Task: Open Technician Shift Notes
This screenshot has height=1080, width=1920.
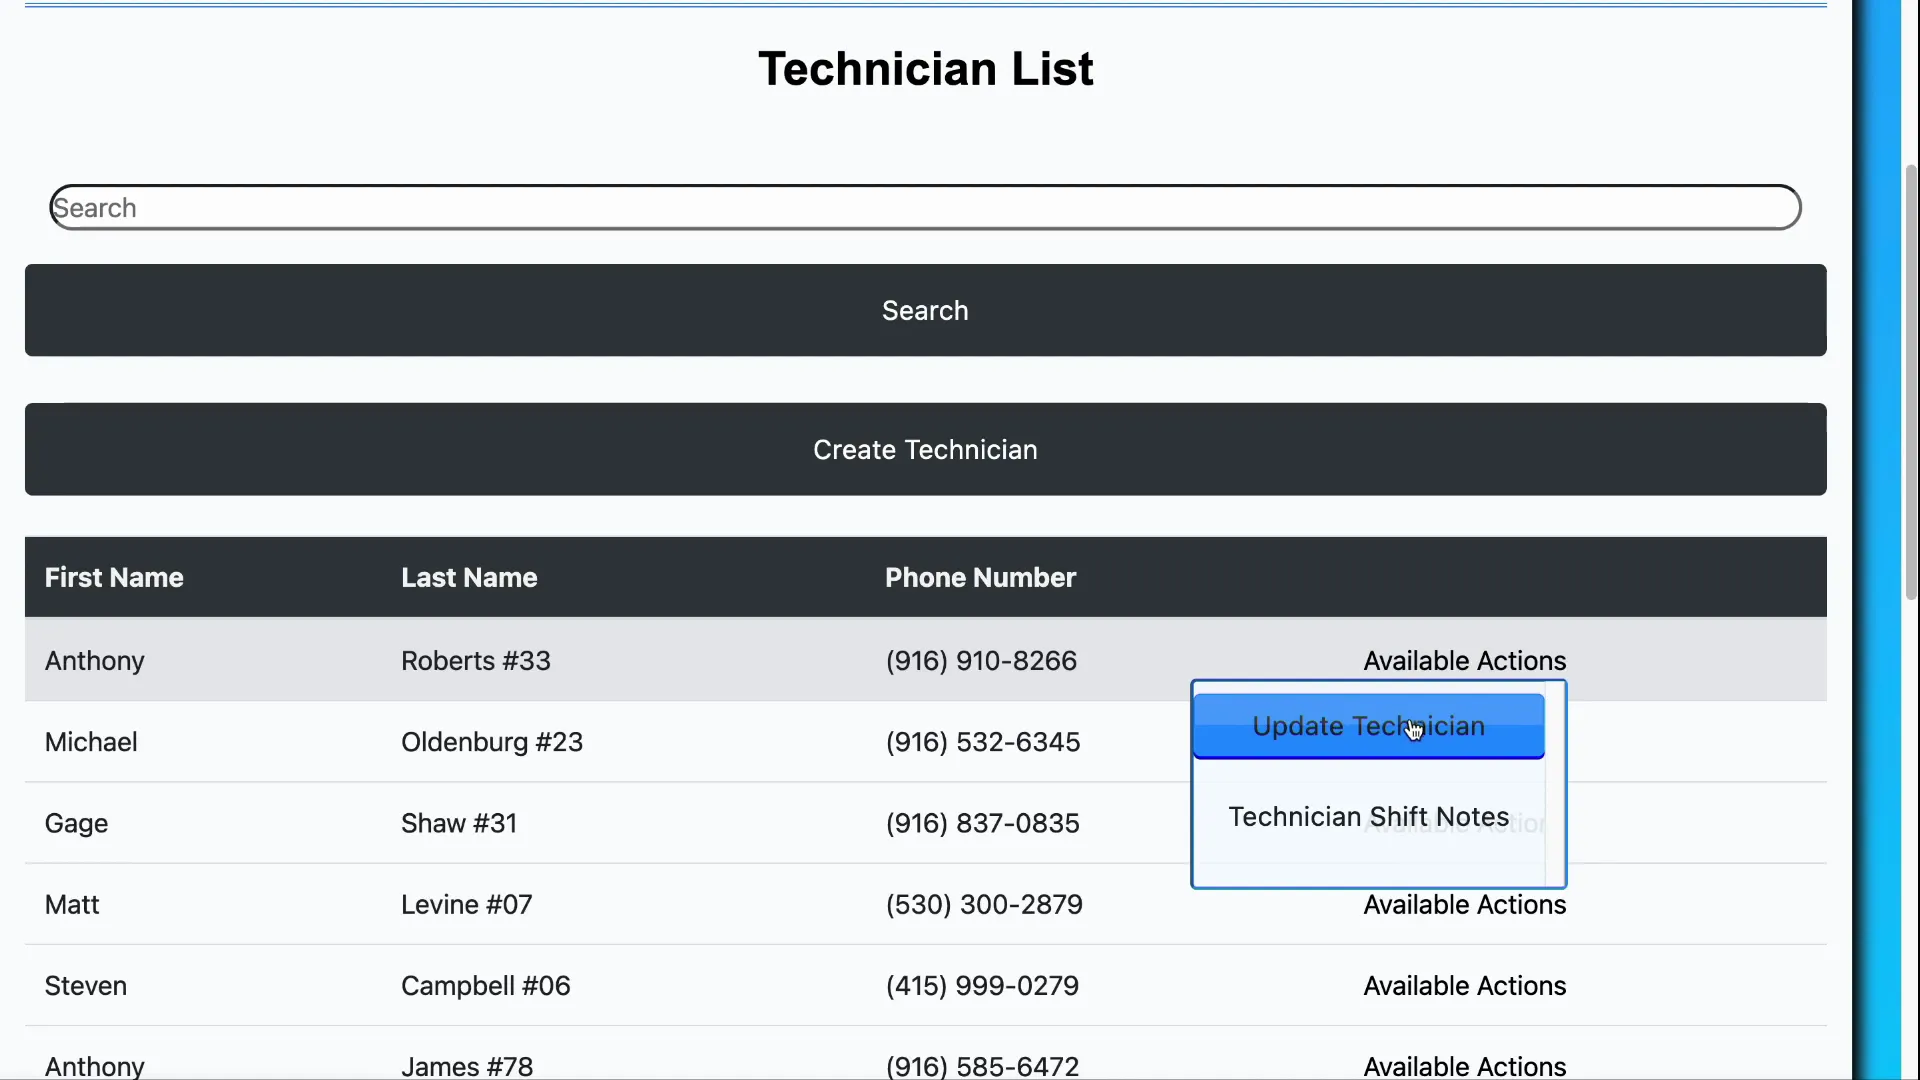Action: coord(1368,816)
